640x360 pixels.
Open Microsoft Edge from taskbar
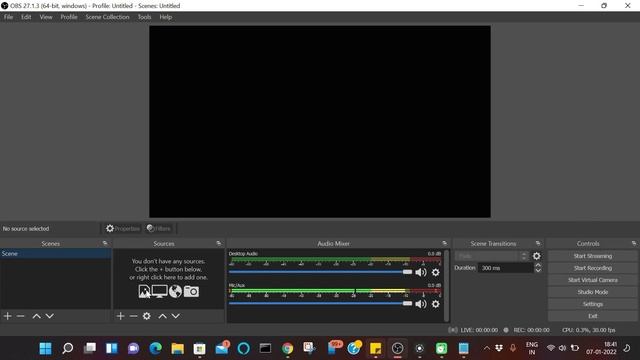tap(156, 349)
